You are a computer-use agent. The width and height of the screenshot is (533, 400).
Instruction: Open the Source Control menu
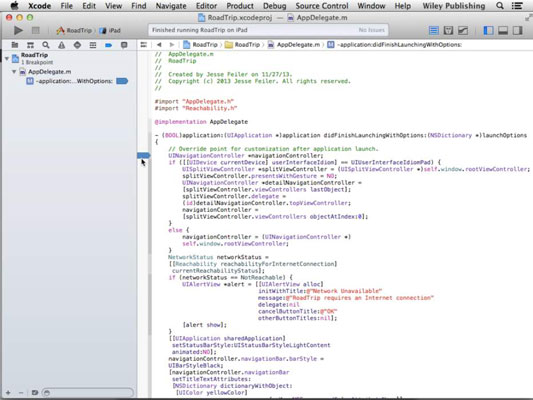(x=322, y=6)
